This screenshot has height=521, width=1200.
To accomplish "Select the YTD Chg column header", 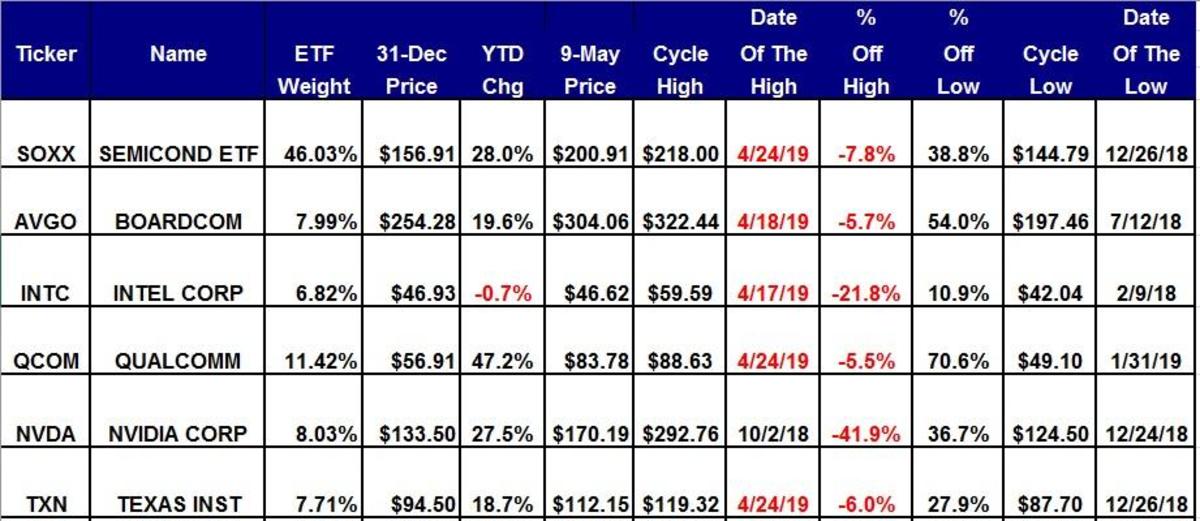I will (x=502, y=70).
